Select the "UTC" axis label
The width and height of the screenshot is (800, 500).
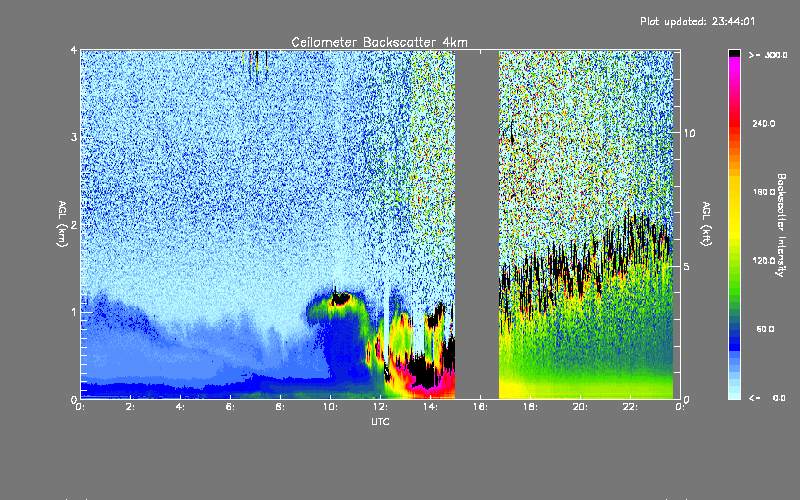380,421
